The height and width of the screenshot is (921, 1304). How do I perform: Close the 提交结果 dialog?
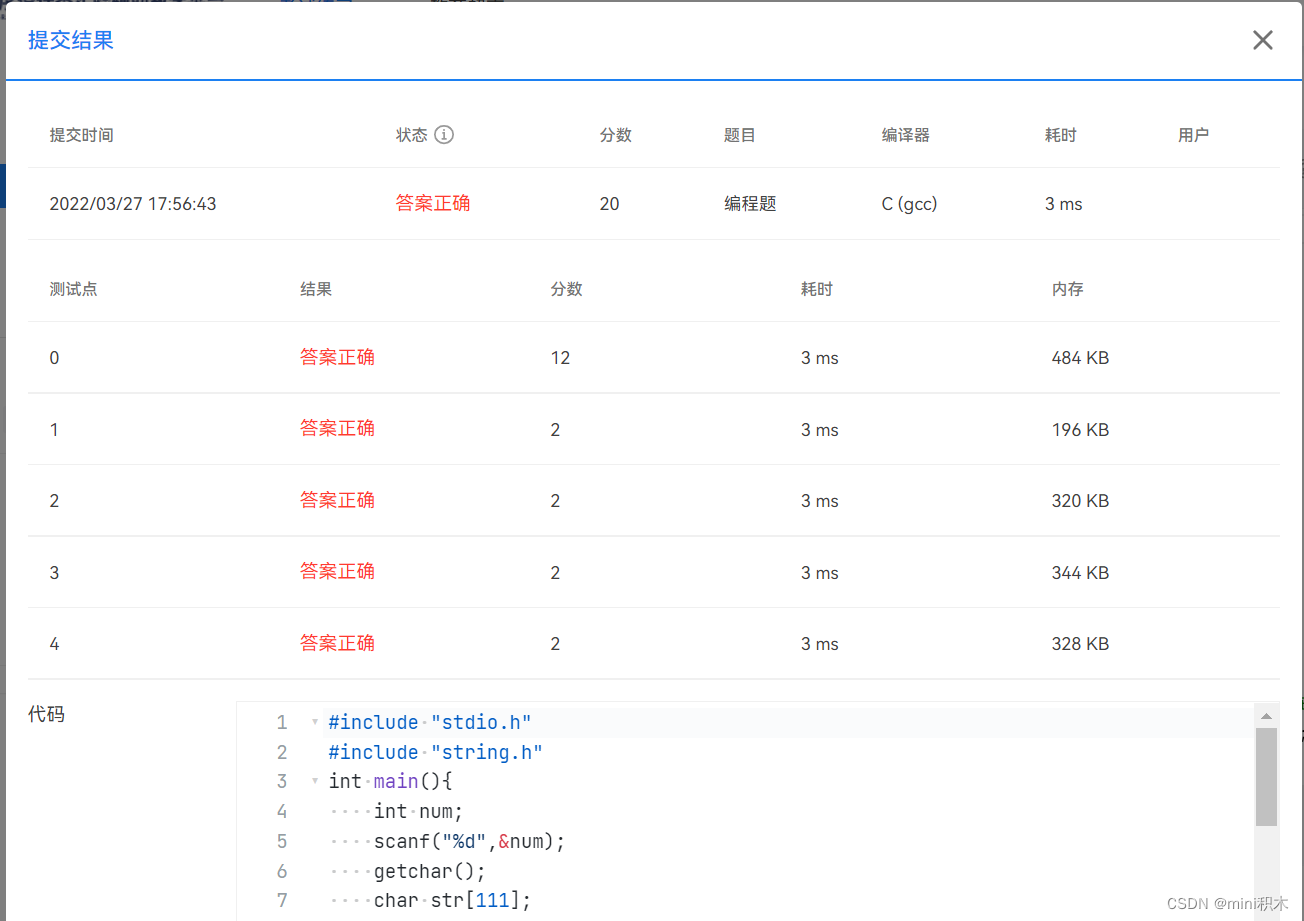tap(1263, 40)
